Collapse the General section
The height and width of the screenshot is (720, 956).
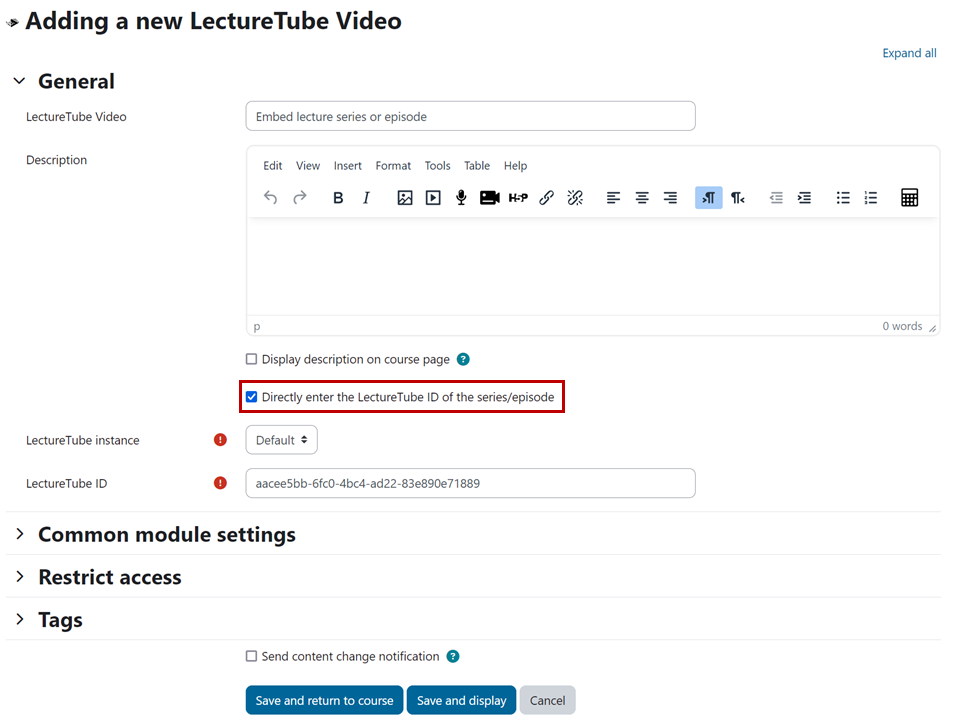[20, 80]
